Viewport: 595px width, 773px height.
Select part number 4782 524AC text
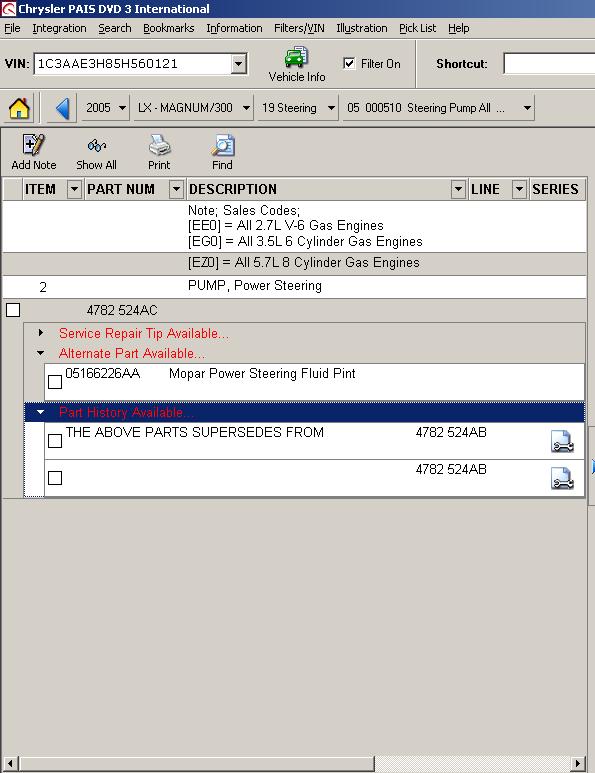122,310
